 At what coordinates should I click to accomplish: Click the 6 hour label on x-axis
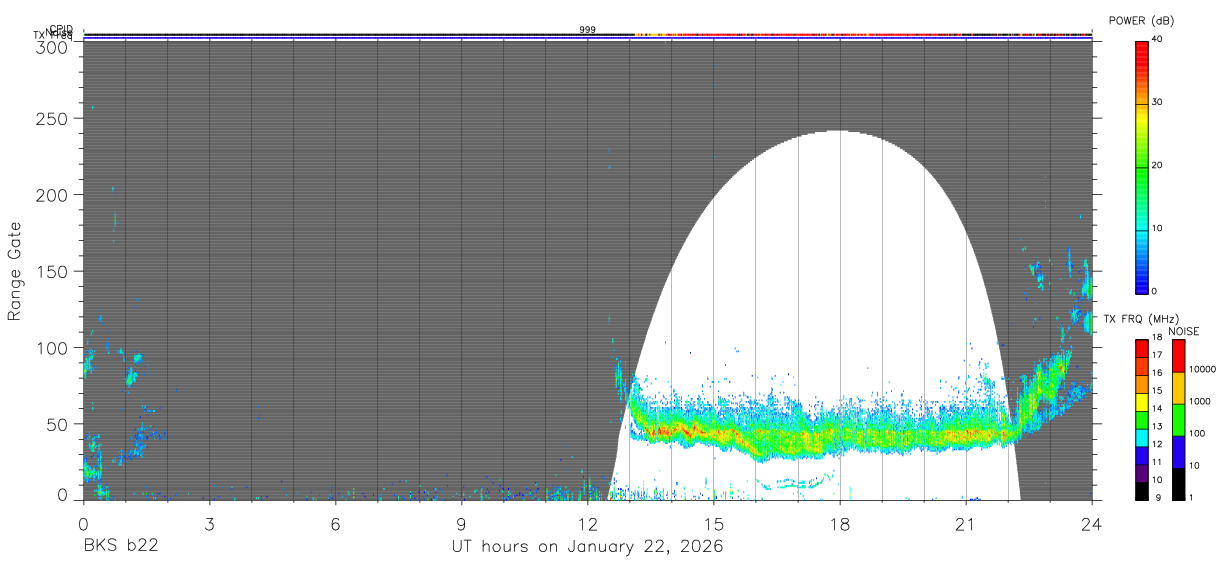click(x=335, y=524)
